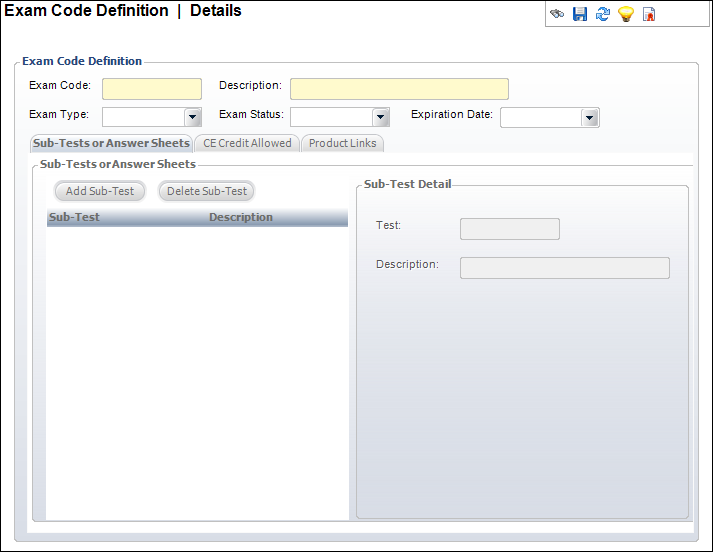
Task: Expand the Exam Status dropdown
Action: 381,118
